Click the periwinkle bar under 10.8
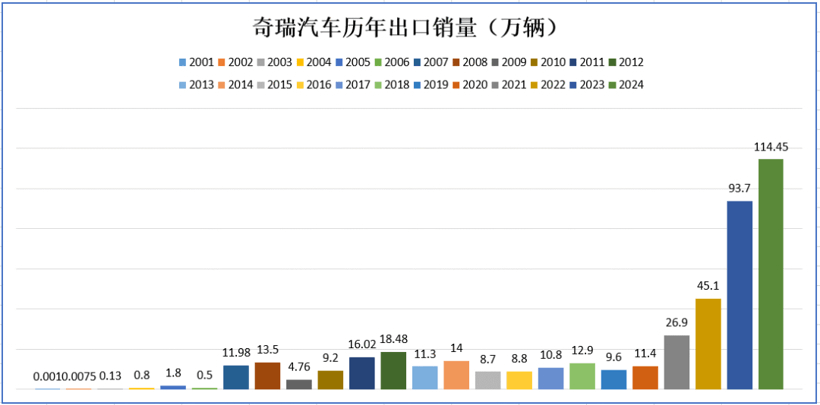The height and width of the screenshot is (405, 820). (x=551, y=378)
